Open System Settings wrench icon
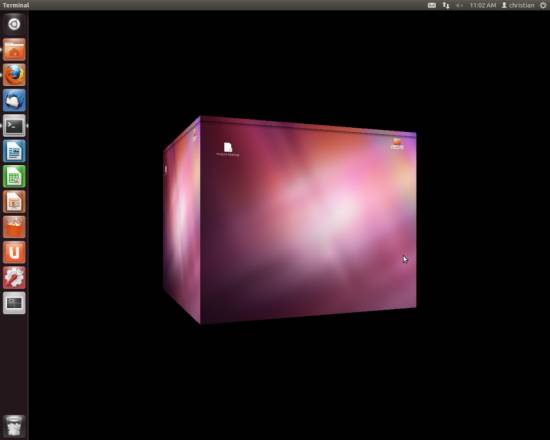The image size is (550, 440). 14,278
